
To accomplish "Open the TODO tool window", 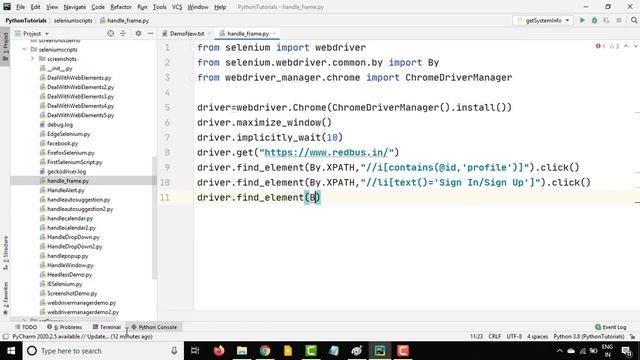I will click(26, 327).
